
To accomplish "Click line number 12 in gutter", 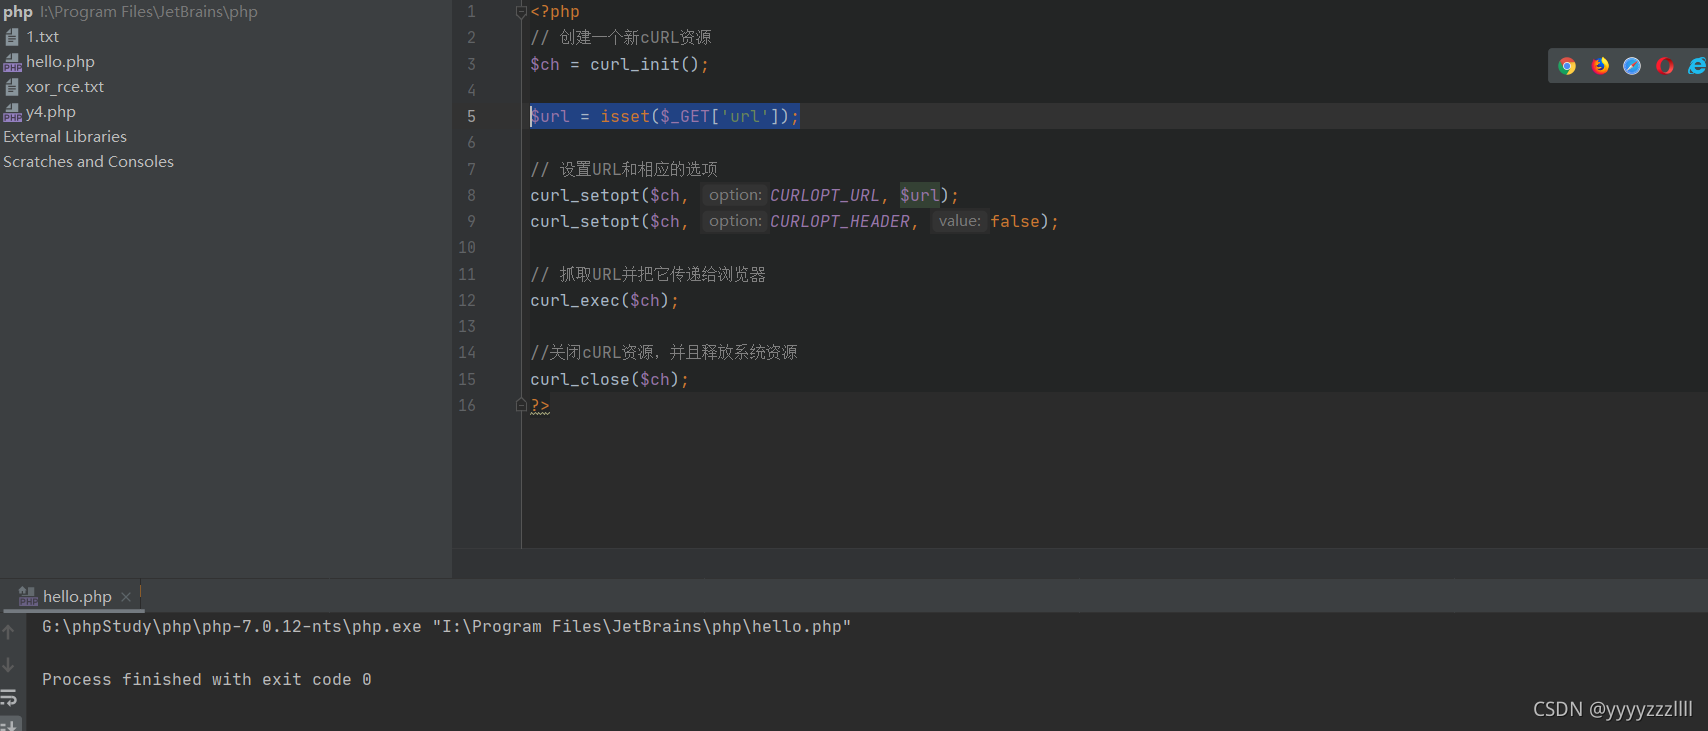I will click(x=467, y=301).
